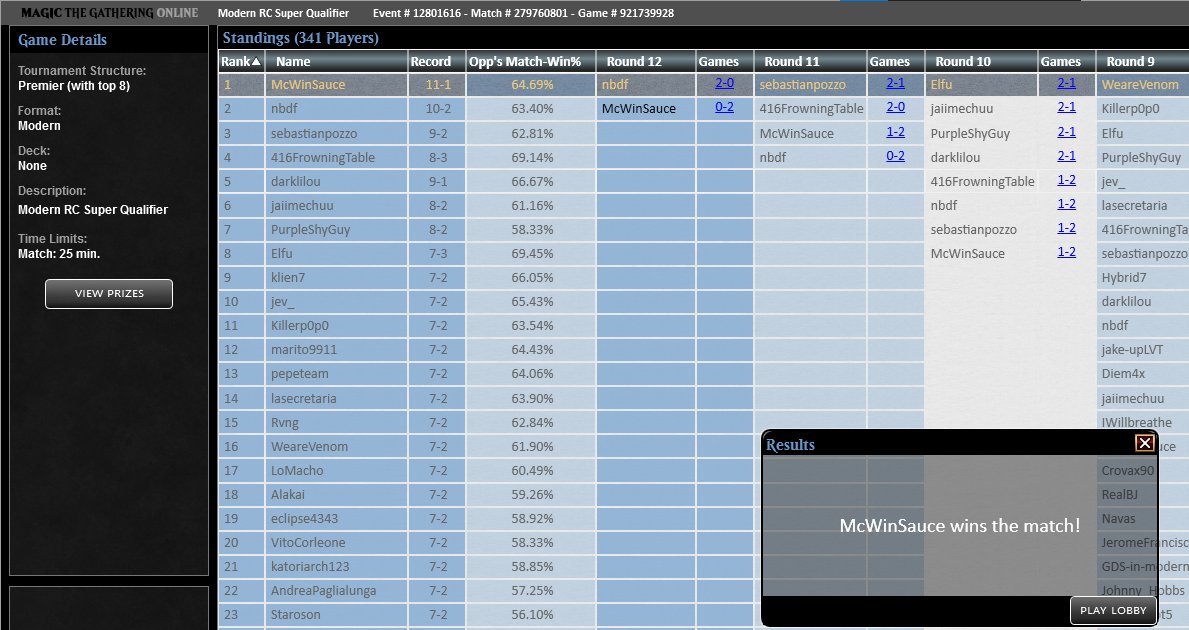The image size is (1189, 630).
Task: Select Alakai in the standings
Action: 287,495
